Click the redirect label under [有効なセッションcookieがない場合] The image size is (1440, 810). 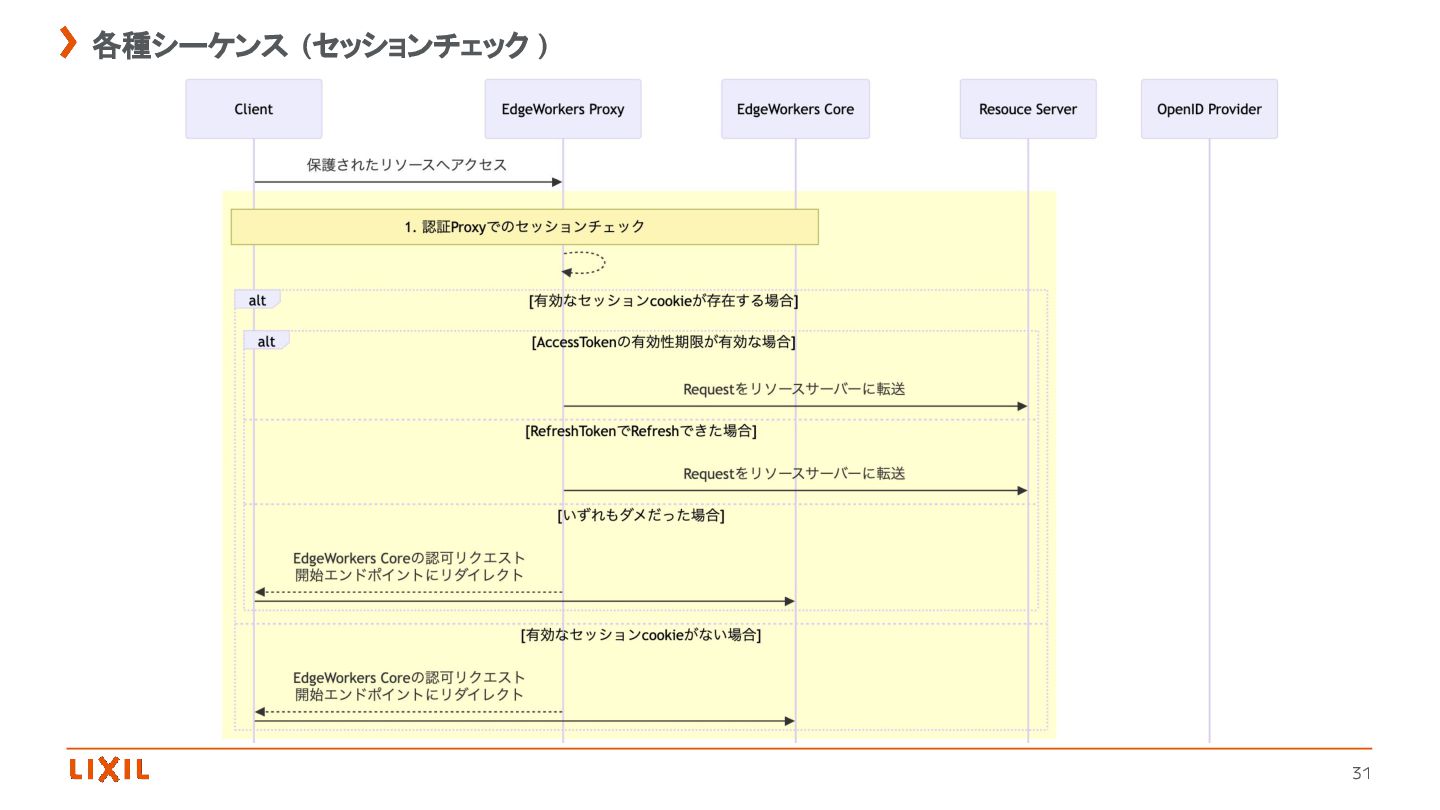409,686
